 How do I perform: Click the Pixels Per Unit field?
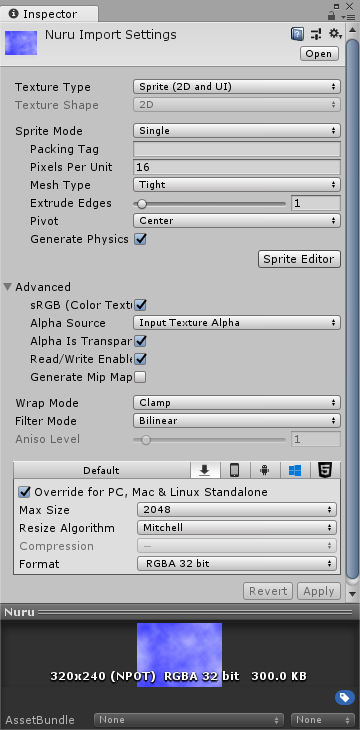tap(237, 167)
